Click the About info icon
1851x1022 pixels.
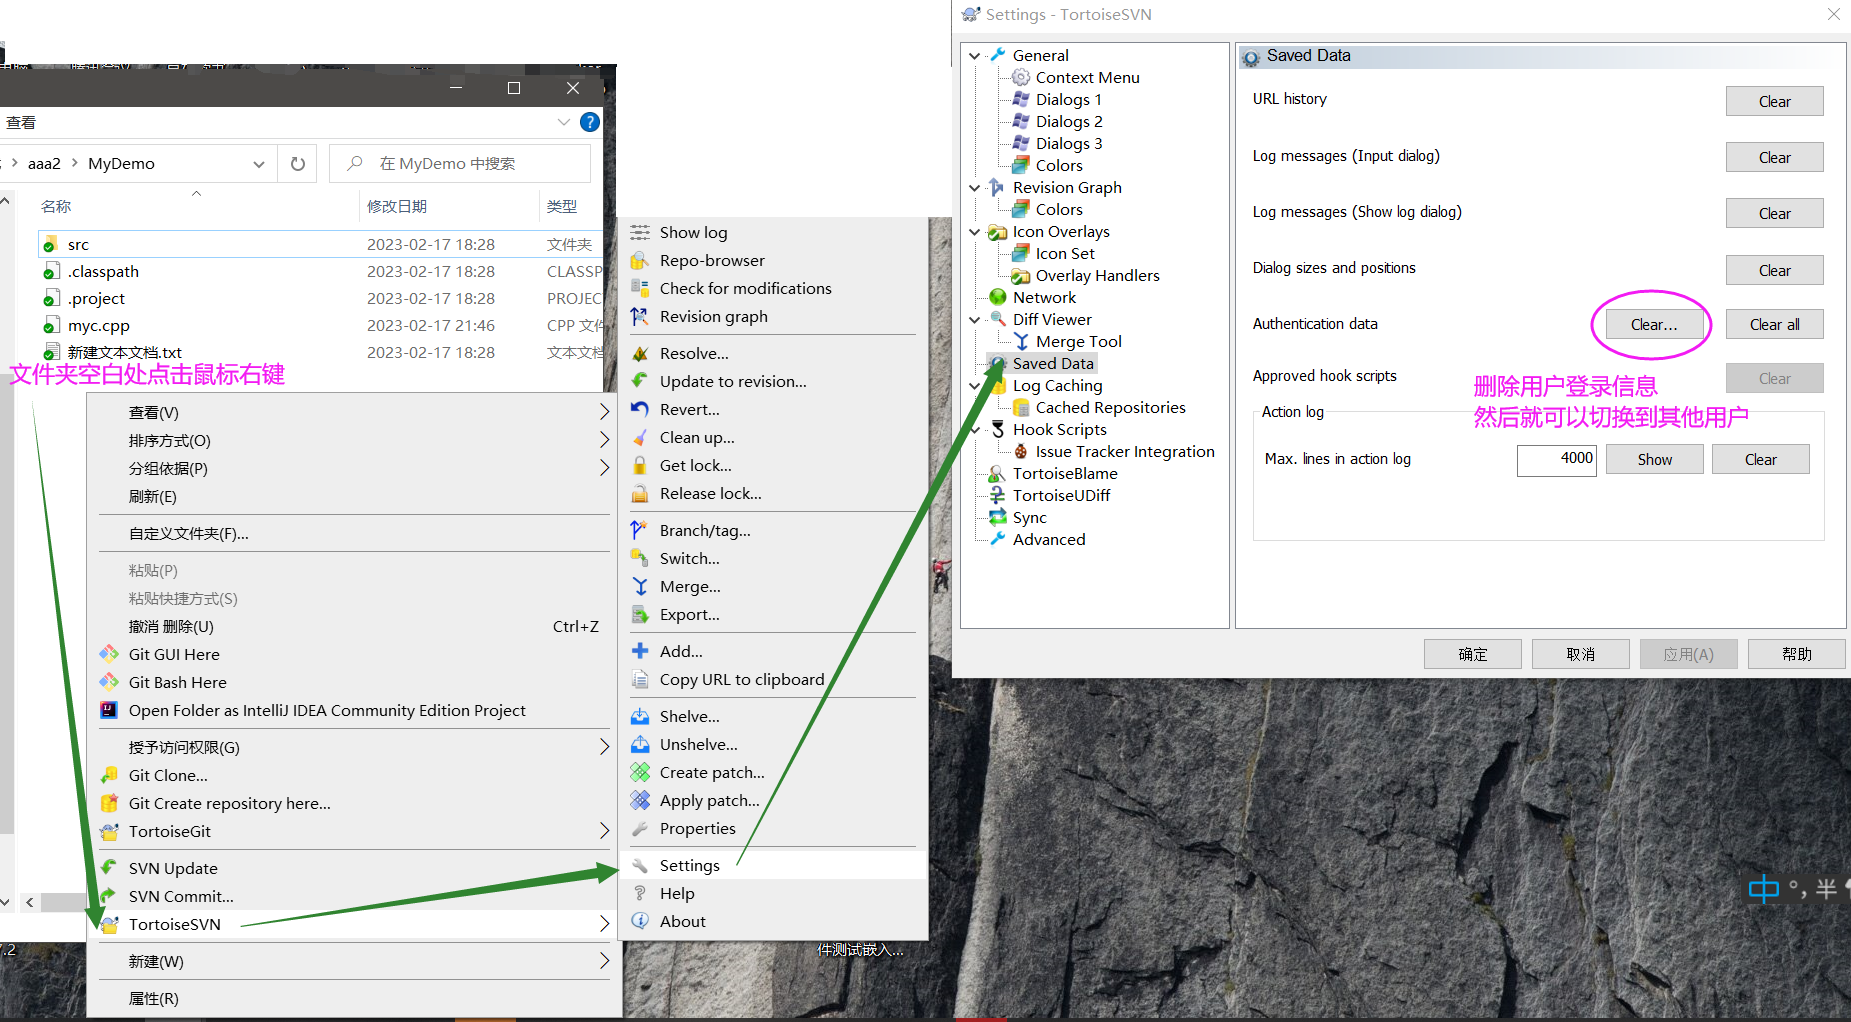click(x=640, y=921)
